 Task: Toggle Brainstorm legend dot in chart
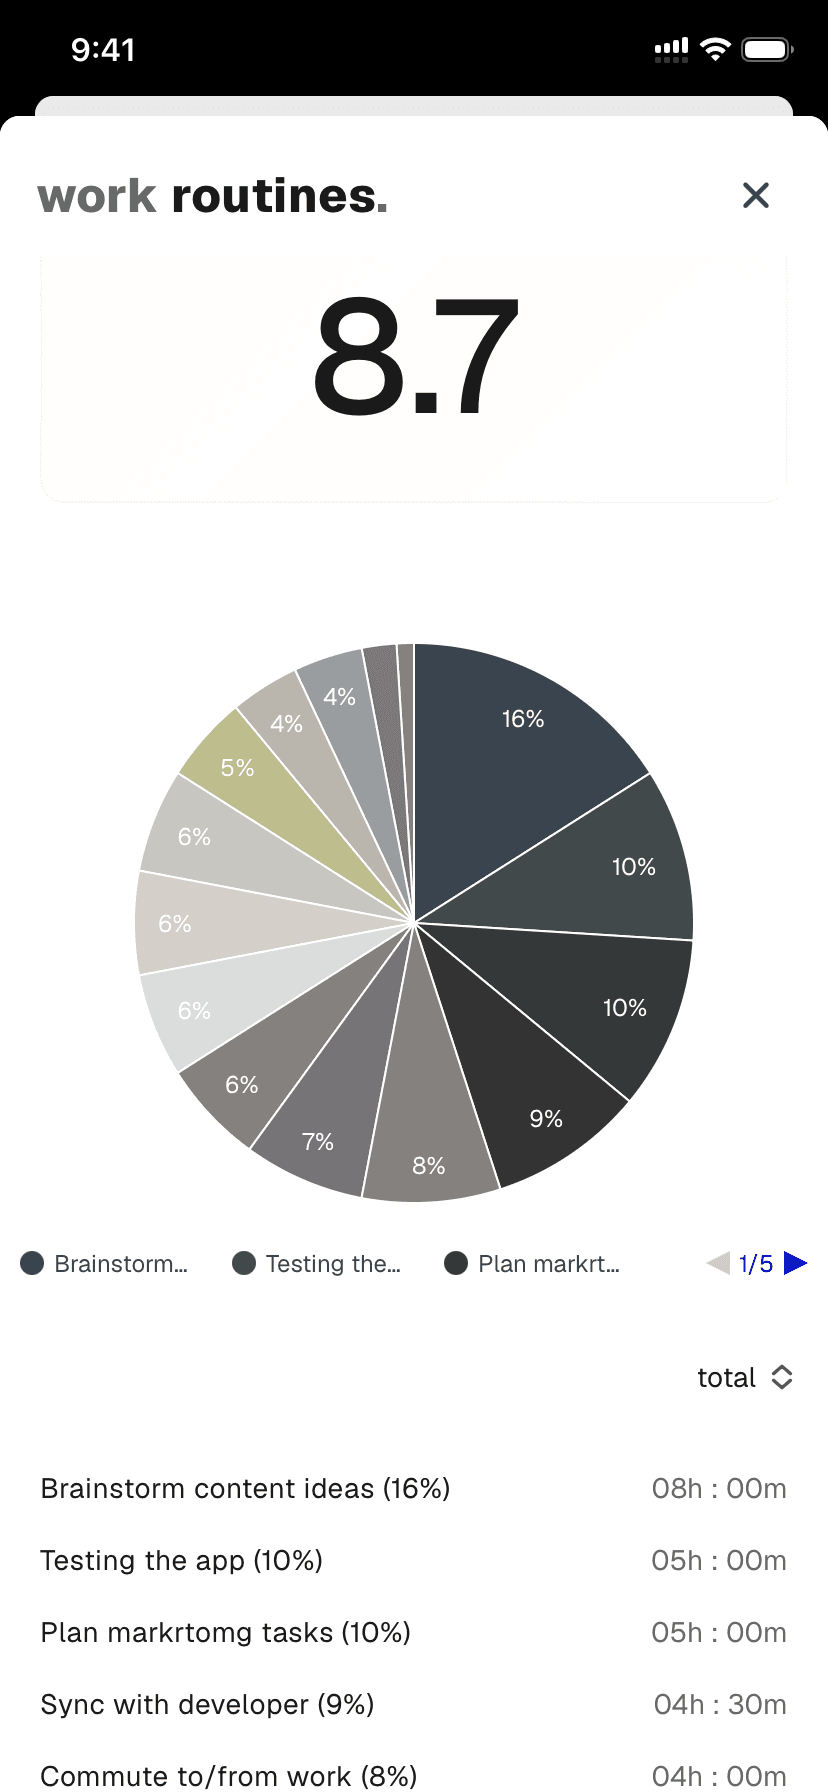(x=32, y=1263)
